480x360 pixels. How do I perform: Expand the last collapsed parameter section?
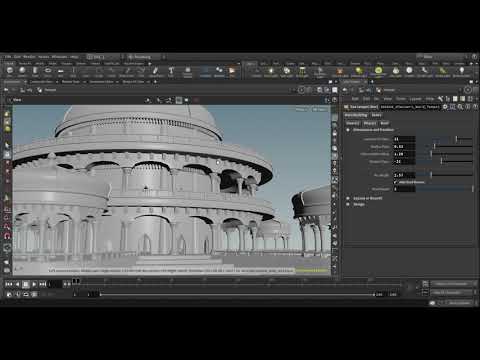tap(348, 204)
